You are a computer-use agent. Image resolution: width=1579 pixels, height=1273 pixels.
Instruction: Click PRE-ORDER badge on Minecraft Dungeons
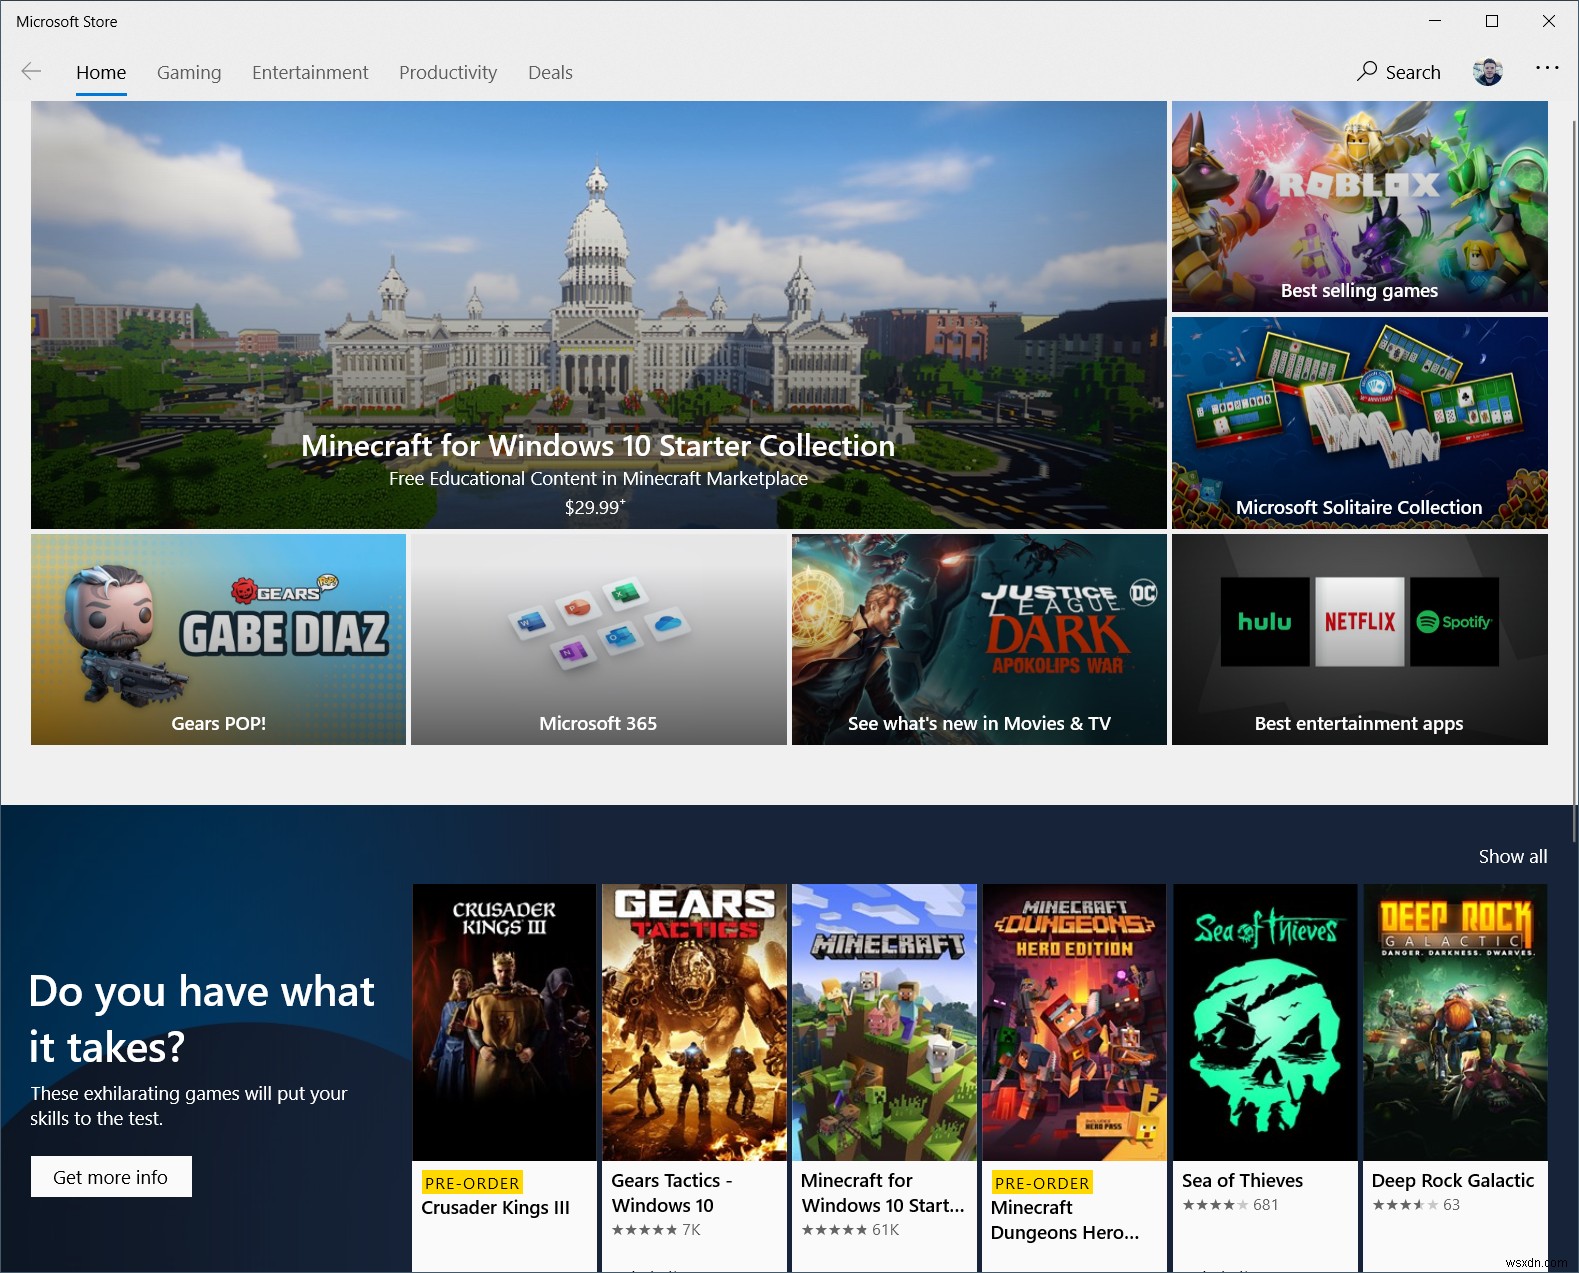coord(1041,1183)
